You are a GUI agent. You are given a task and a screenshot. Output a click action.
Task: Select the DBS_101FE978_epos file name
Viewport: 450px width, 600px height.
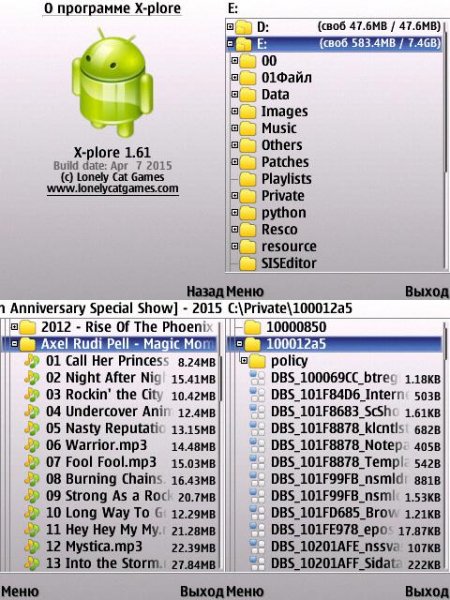[x=332, y=530]
